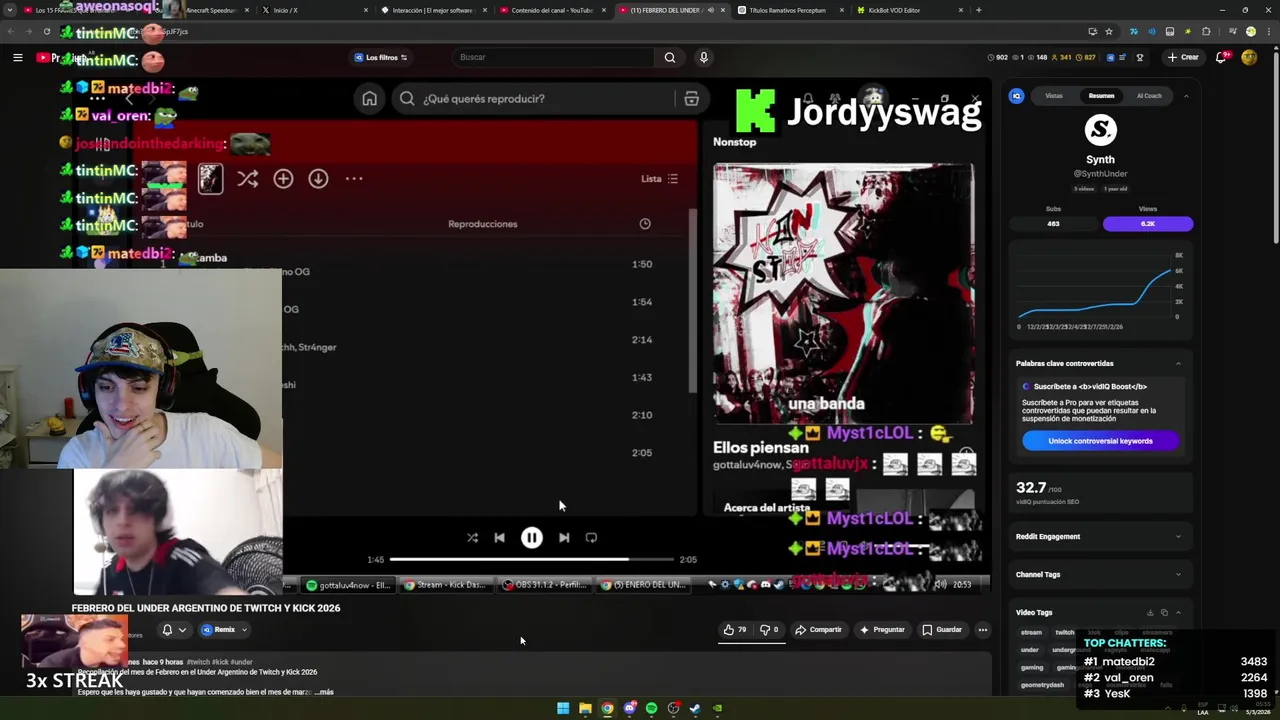This screenshot has width=1280, height=720.
Task: Go to Spotify home icon in video
Action: tap(369, 98)
